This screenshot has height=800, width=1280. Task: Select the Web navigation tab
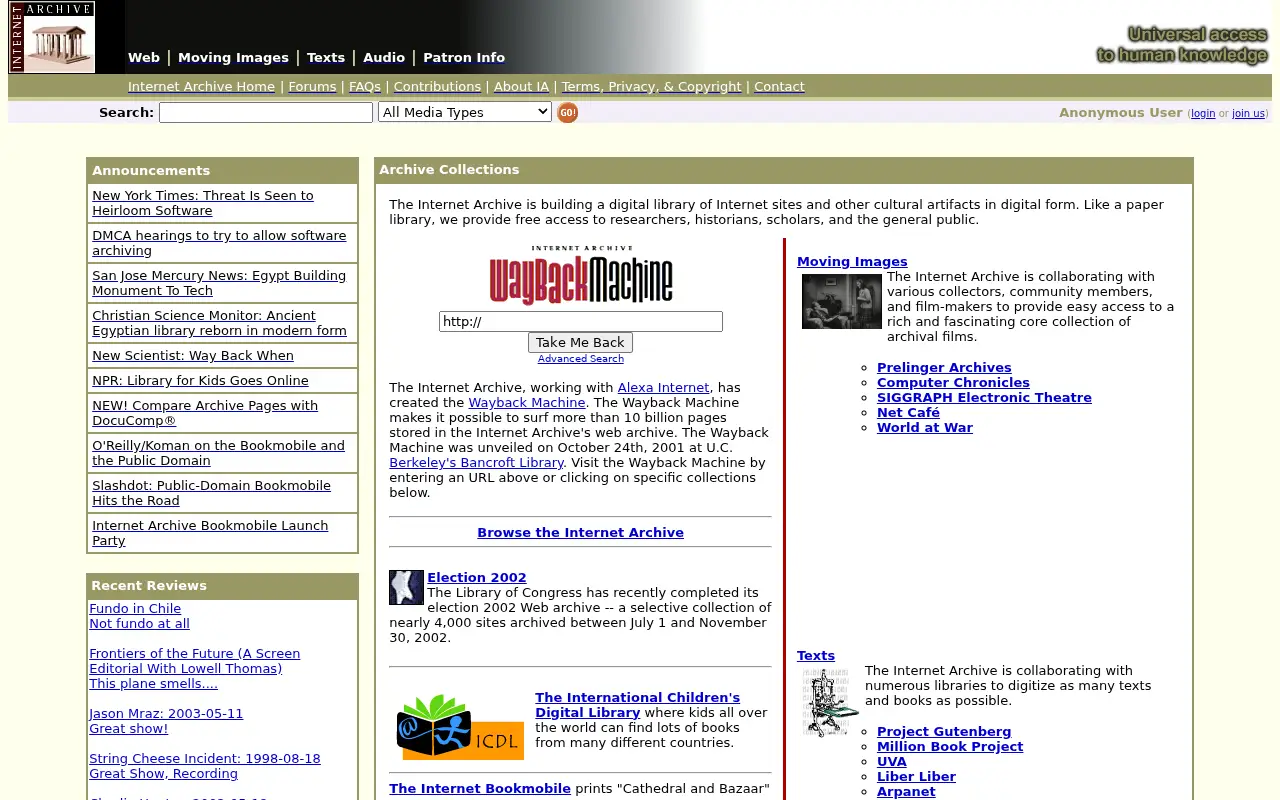[x=144, y=58]
